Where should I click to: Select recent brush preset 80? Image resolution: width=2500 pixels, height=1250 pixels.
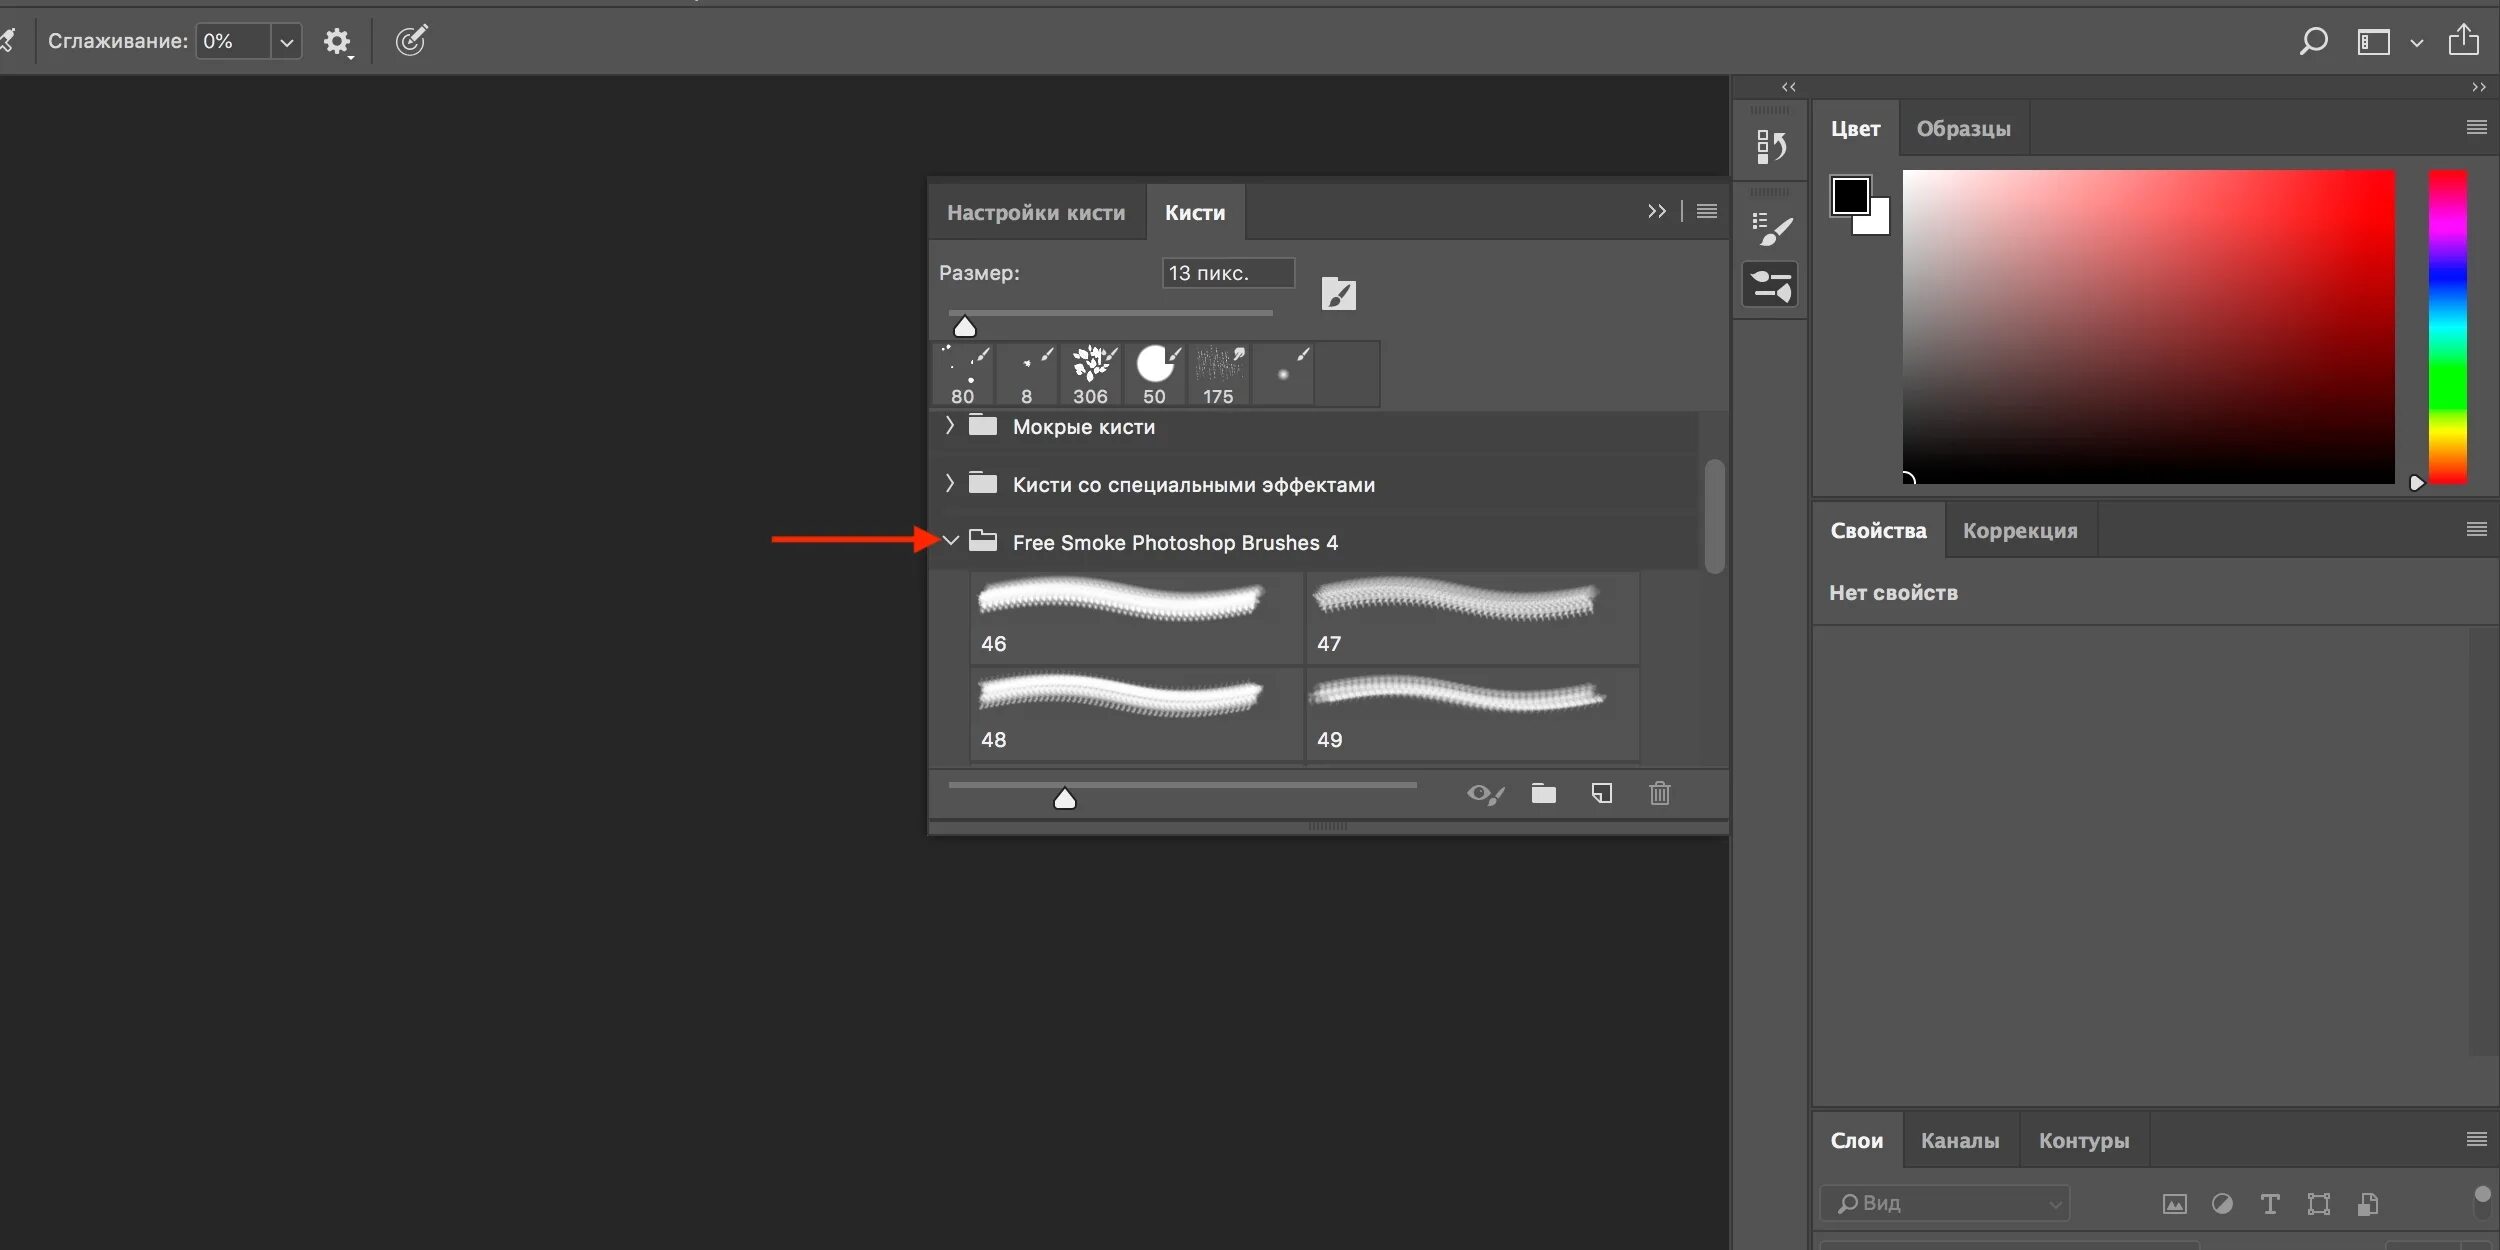[964, 375]
